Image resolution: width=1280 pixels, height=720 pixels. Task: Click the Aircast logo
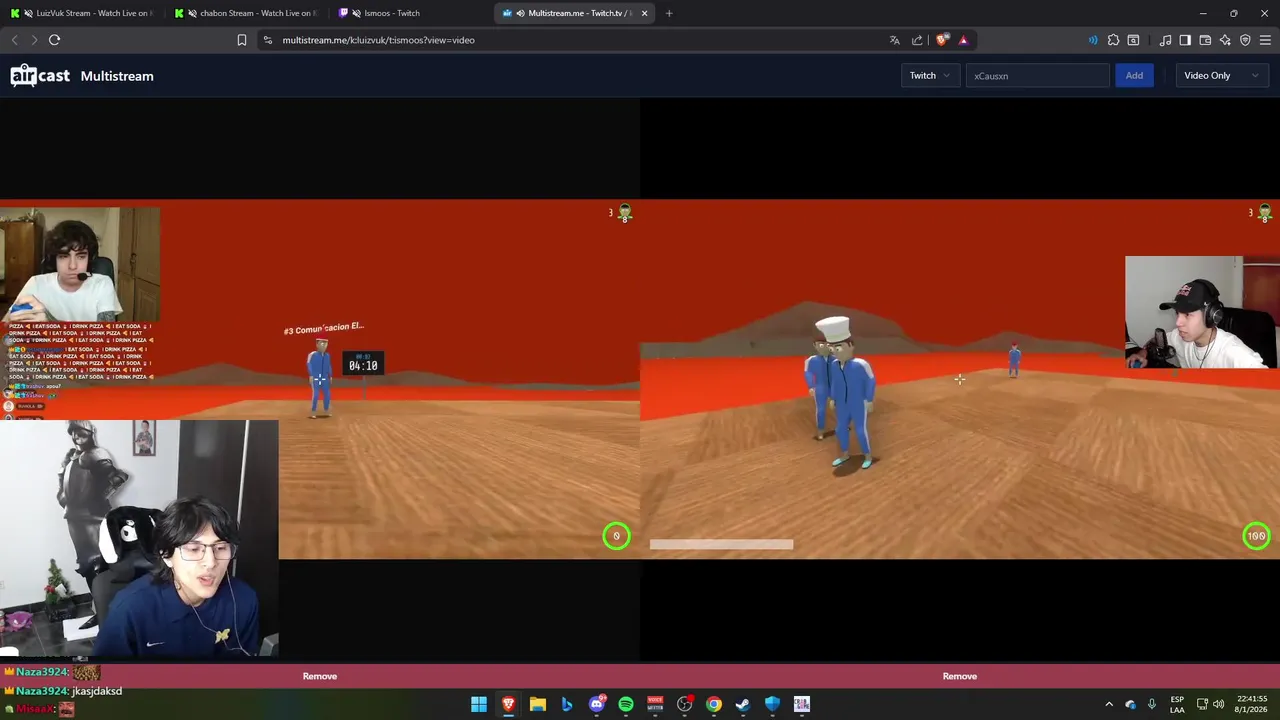coord(40,75)
